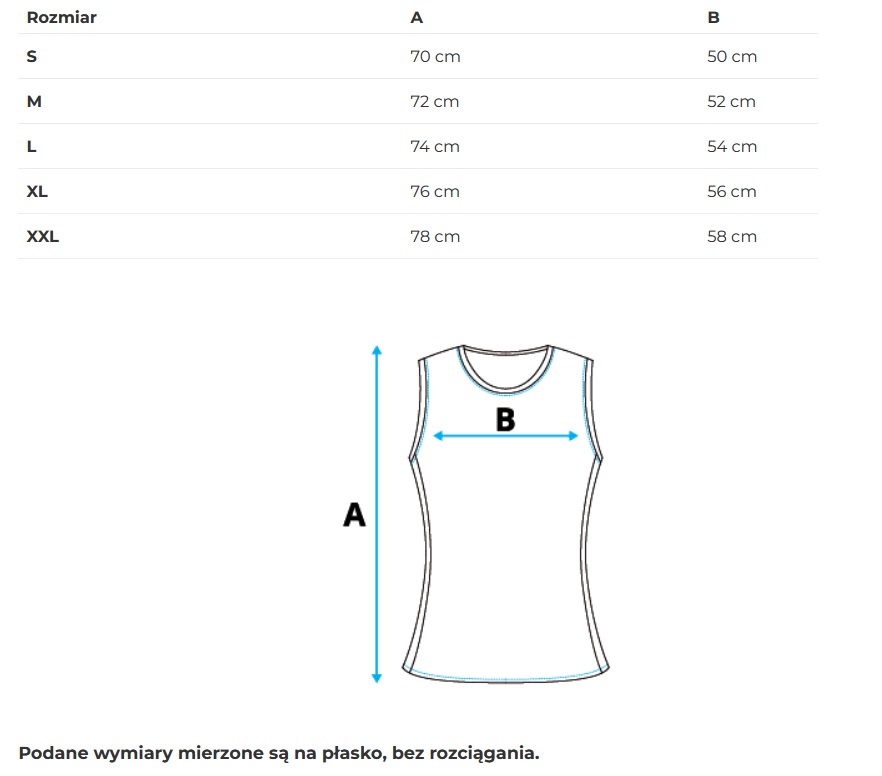This screenshot has width=882, height=776.
Task: Click the 52 cm value for size M
Action: (731, 102)
